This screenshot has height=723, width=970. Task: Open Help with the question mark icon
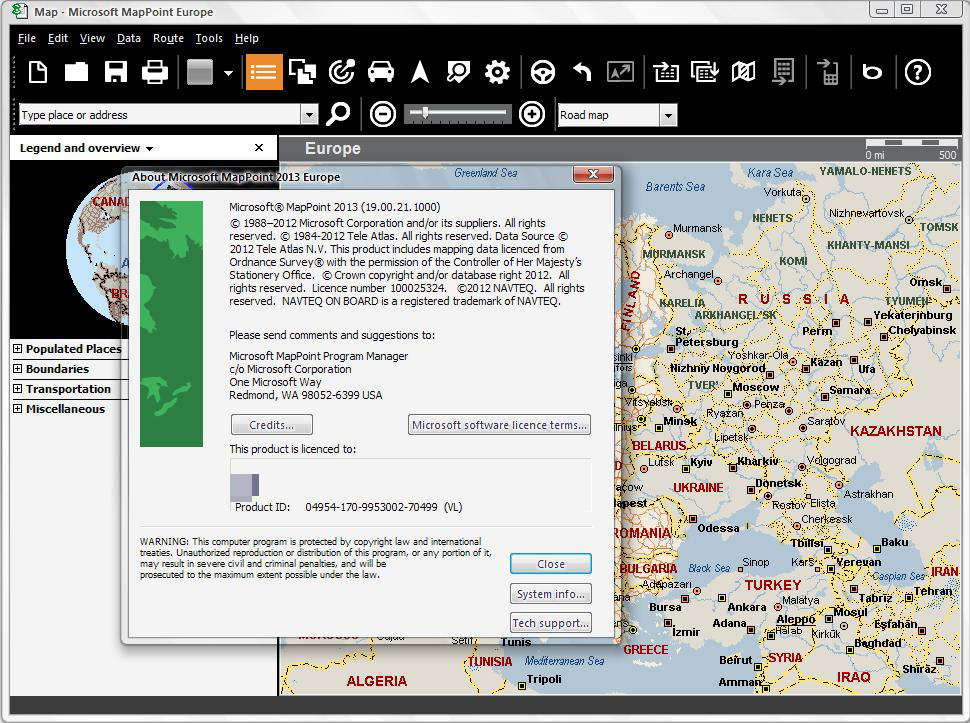[x=917, y=72]
